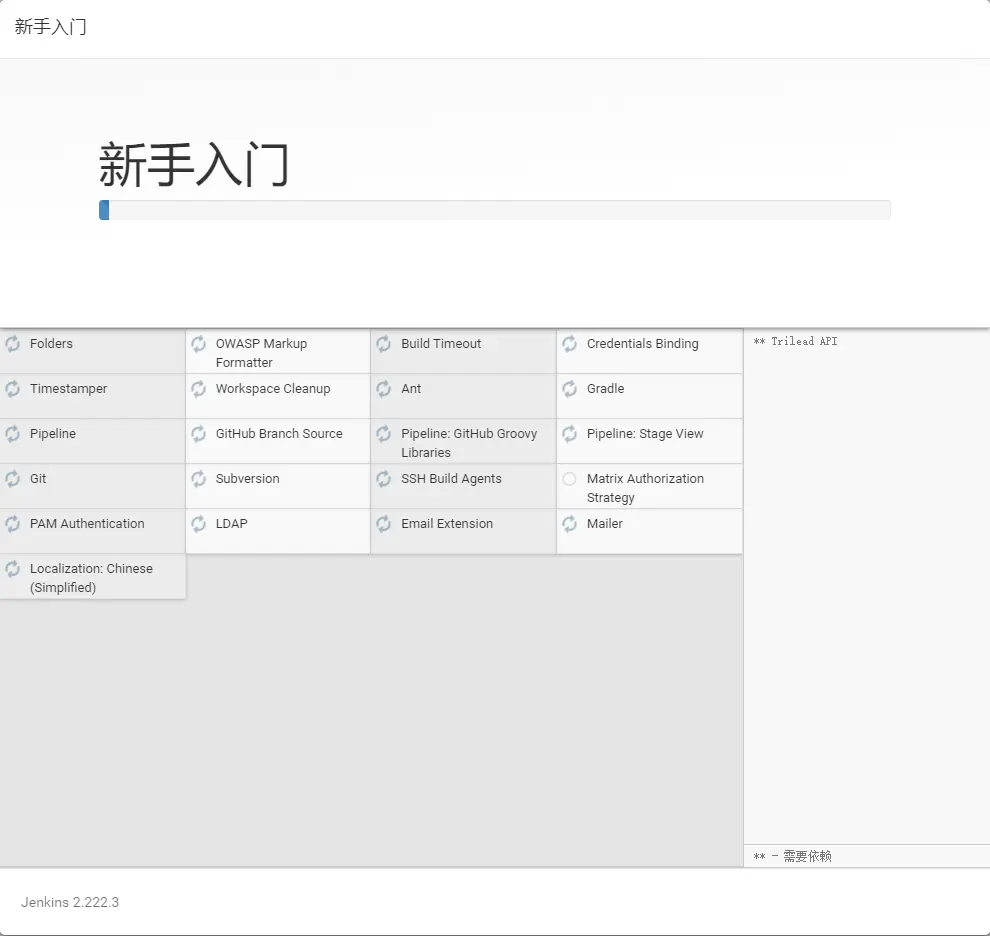Click the installation progress bar
The width and height of the screenshot is (990, 936).
coord(495,210)
